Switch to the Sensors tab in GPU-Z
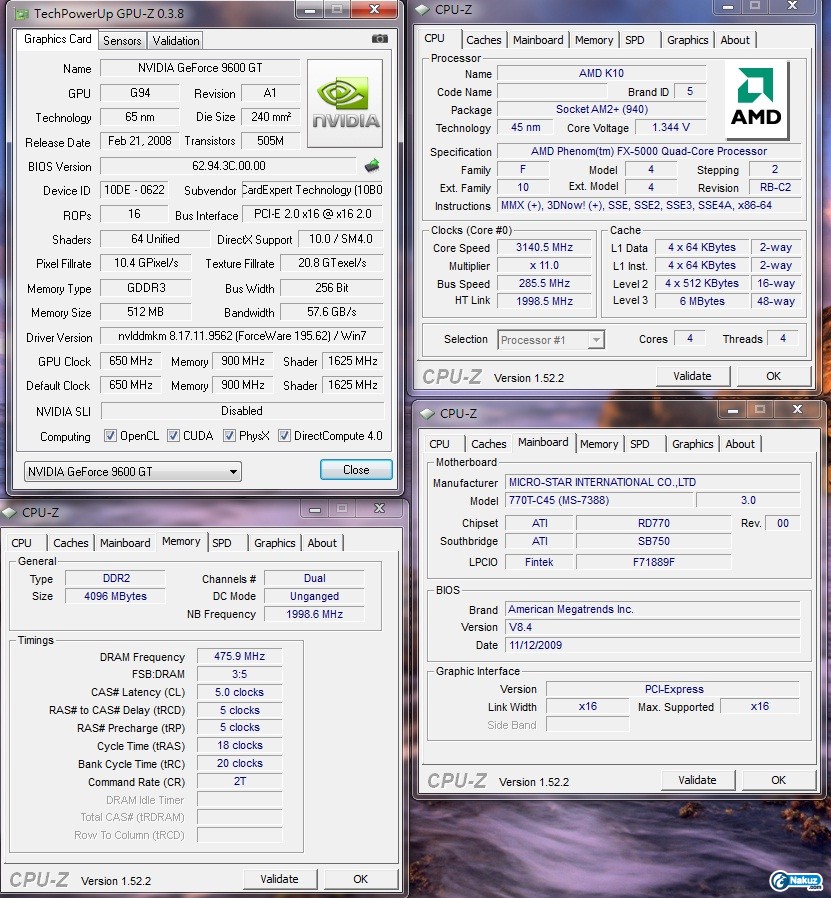Image resolution: width=831 pixels, height=898 pixels. [x=122, y=41]
